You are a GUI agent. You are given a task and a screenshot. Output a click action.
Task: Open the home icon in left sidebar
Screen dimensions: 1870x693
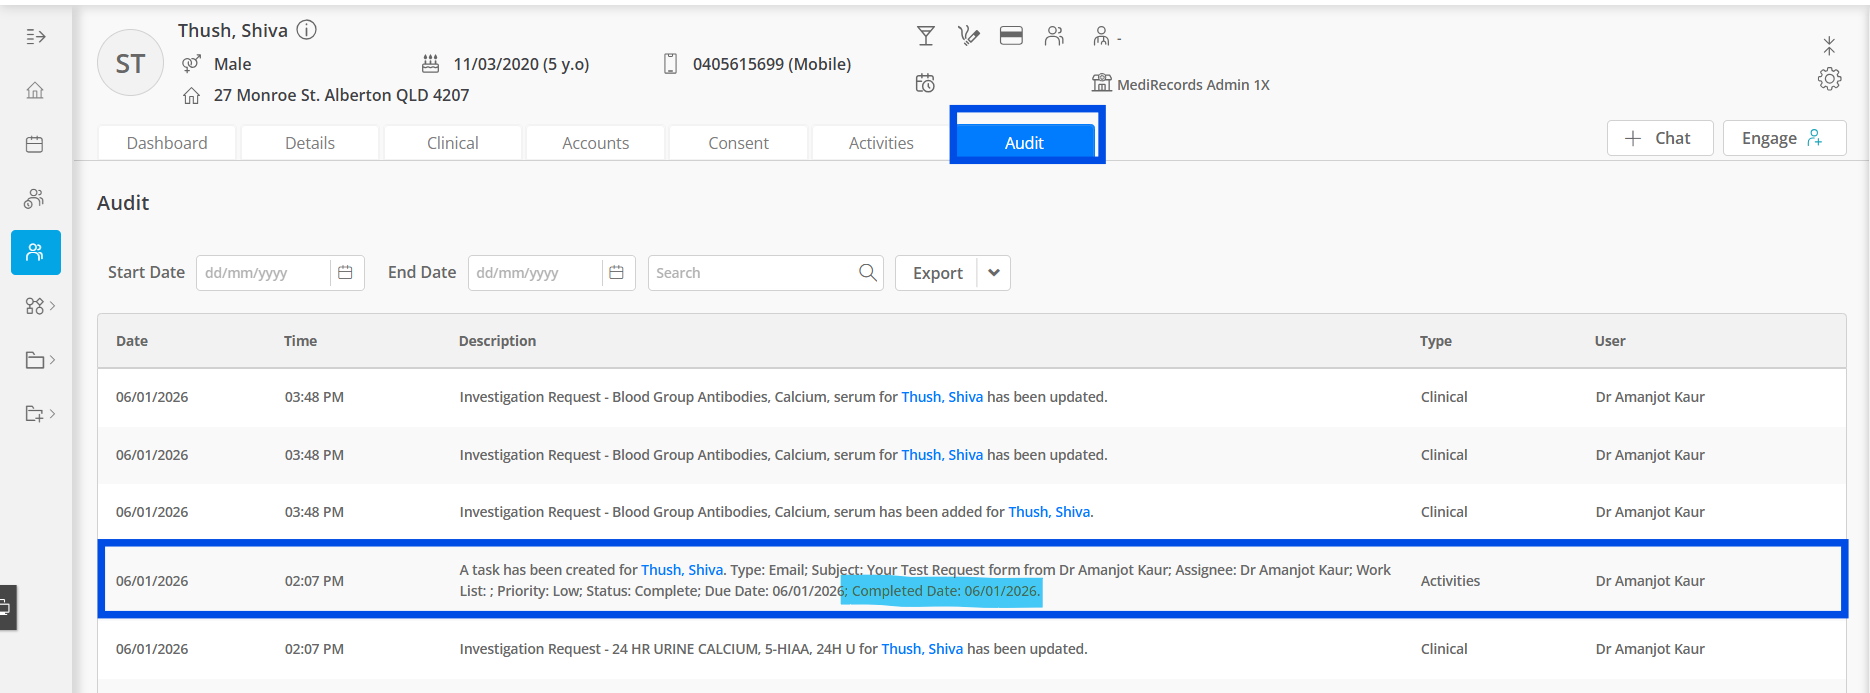pyautogui.click(x=35, y=91)
